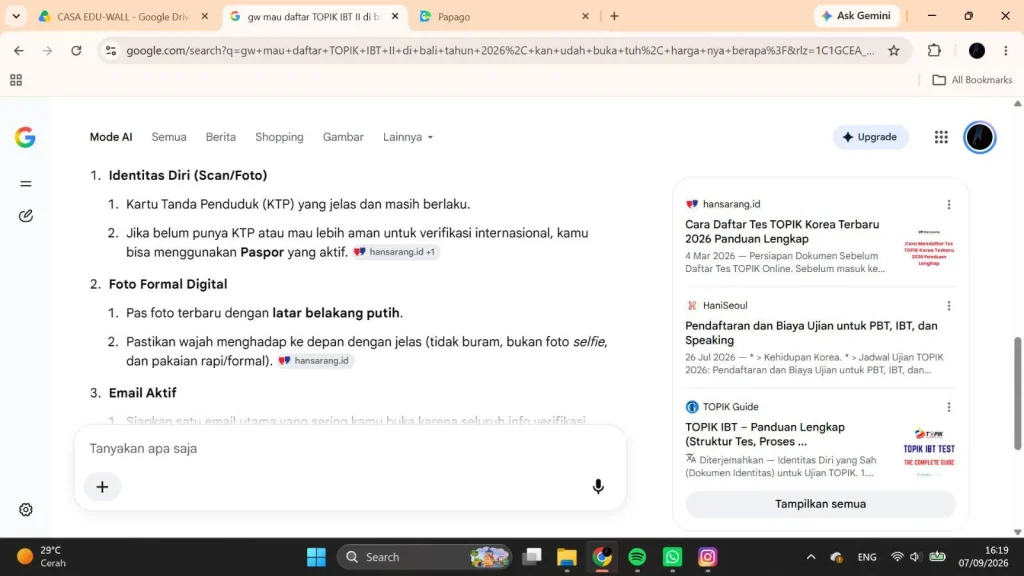Viewport: 1024px width, 576px height.
Task: Start a new AI chat
Action: (x=25, y=216)
